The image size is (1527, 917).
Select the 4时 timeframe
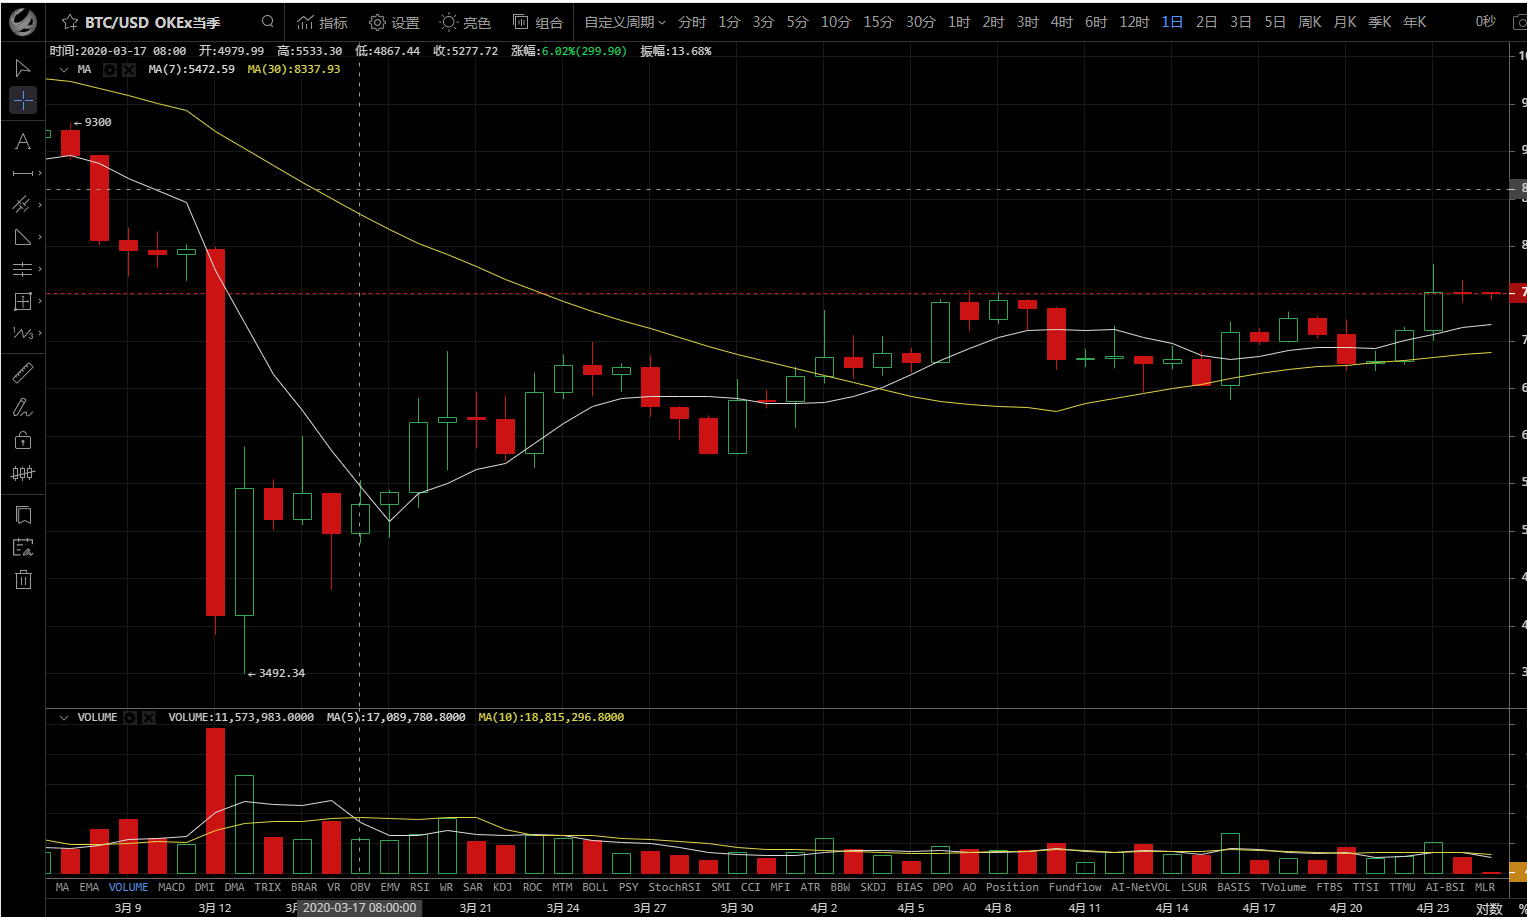(x=1062, y=22)
